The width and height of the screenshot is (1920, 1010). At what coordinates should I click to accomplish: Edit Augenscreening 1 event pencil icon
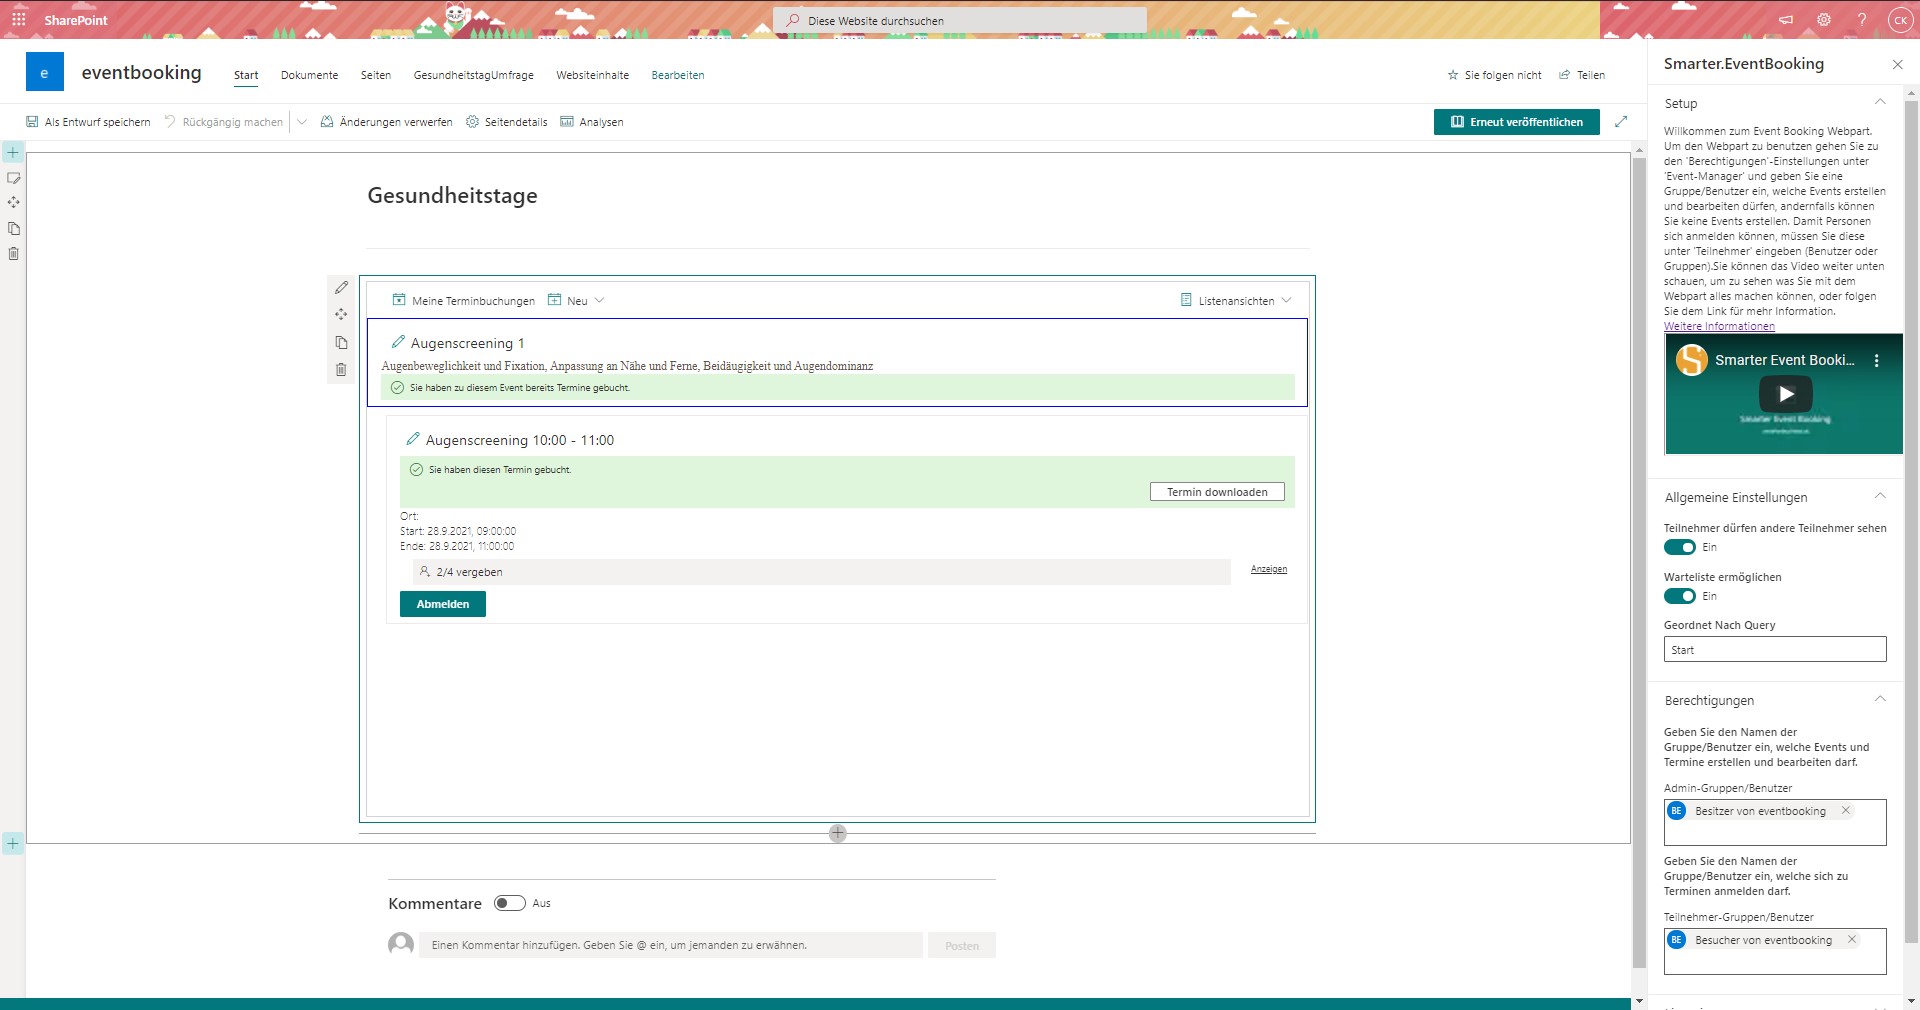tap(398, 342)
